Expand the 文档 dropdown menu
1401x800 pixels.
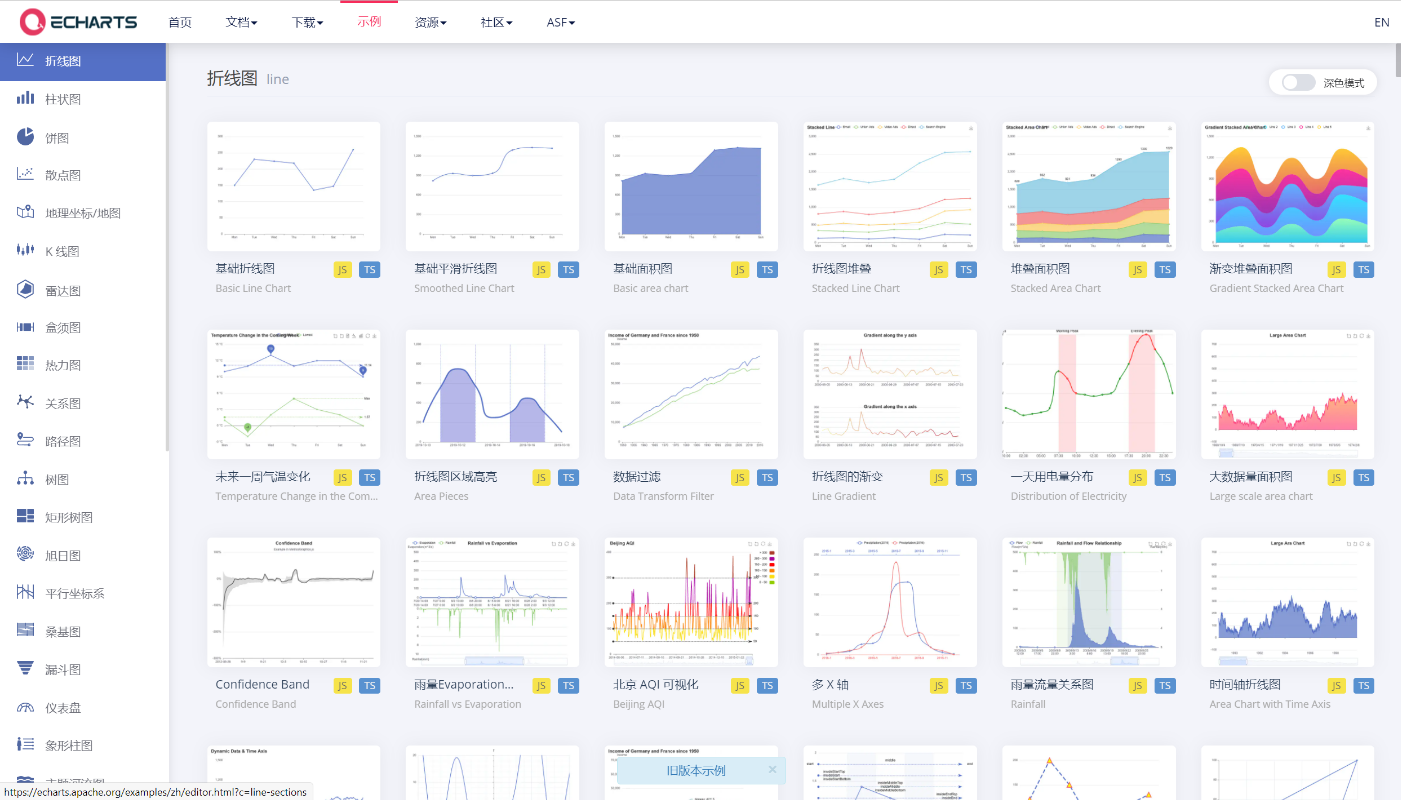coord(241,22)
